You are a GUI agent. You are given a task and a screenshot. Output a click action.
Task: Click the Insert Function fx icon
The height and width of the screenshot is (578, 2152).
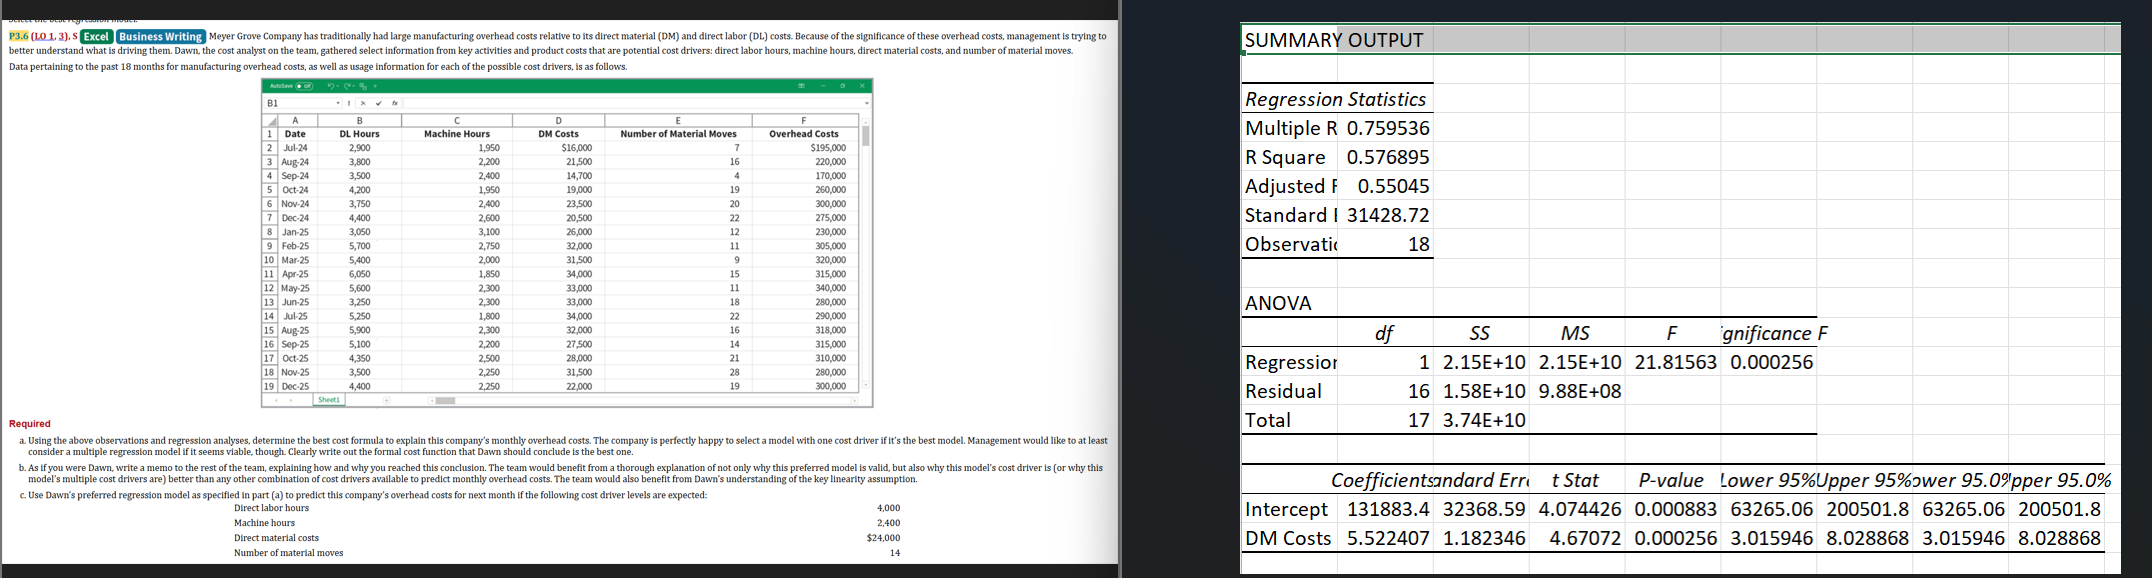[x=395, y=103]
